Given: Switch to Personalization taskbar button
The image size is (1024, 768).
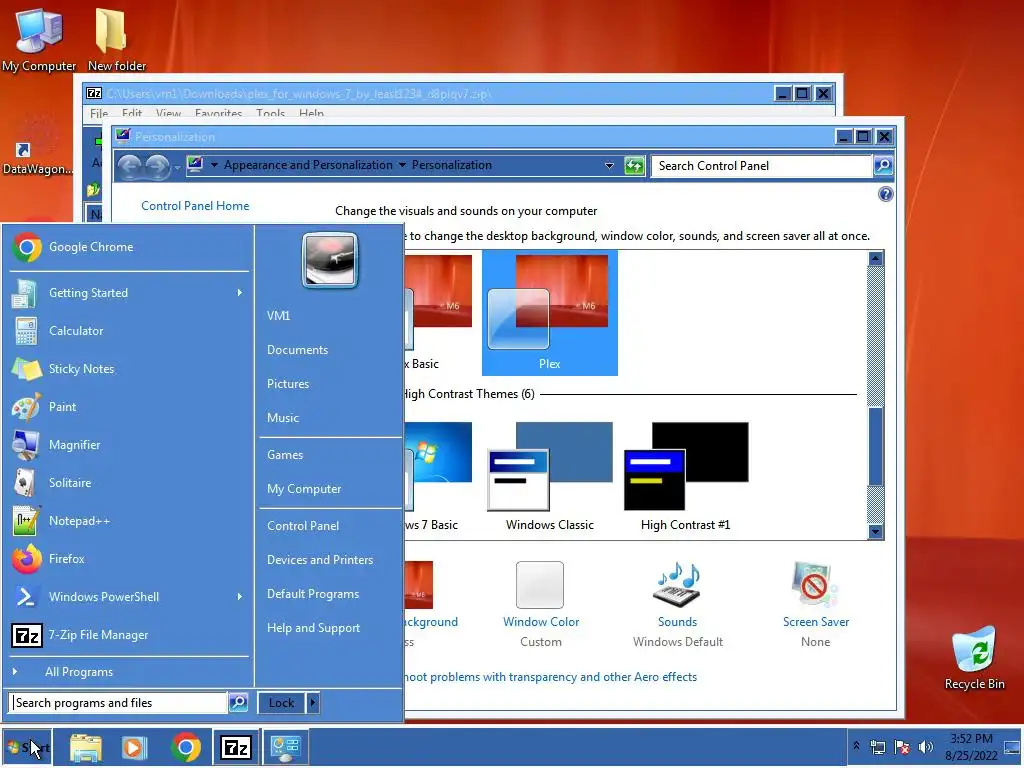Looking at the screenshot, I should tap(285, 748).
